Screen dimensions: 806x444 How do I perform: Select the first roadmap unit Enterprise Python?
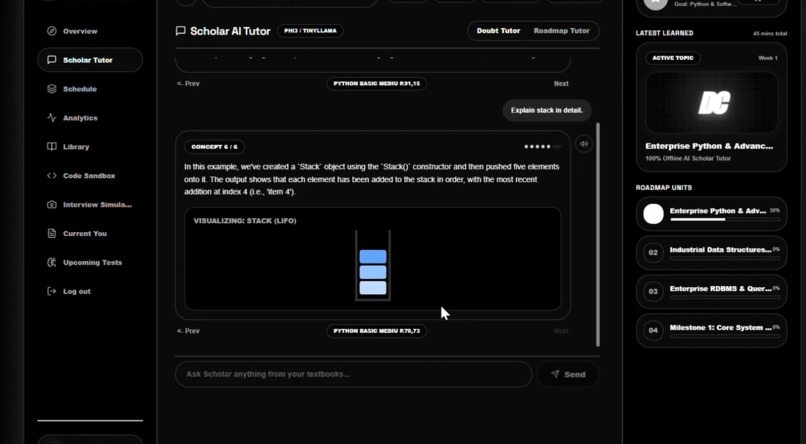(711, 214)
